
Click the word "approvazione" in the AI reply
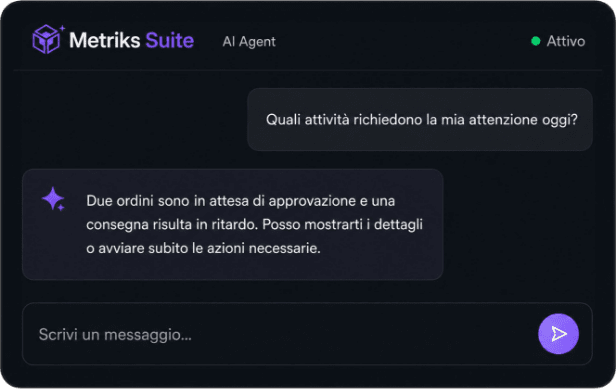pos(312,201)
